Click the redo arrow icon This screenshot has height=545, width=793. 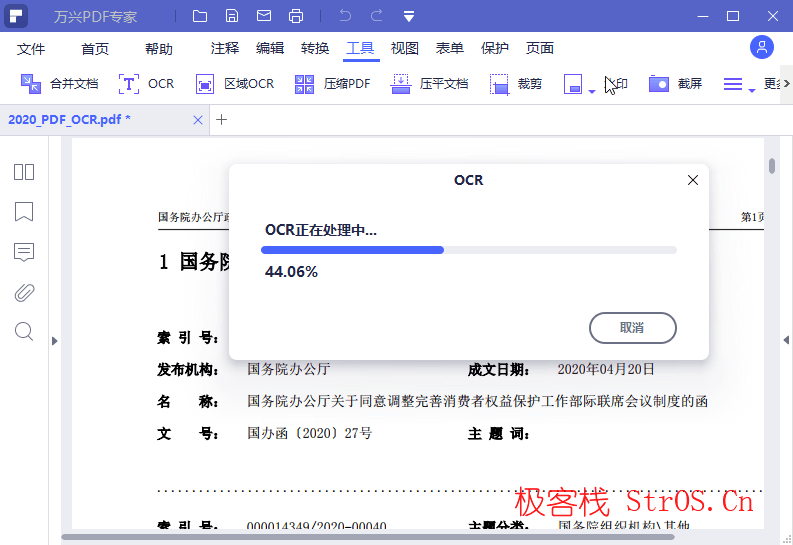[x=377, y=16]
